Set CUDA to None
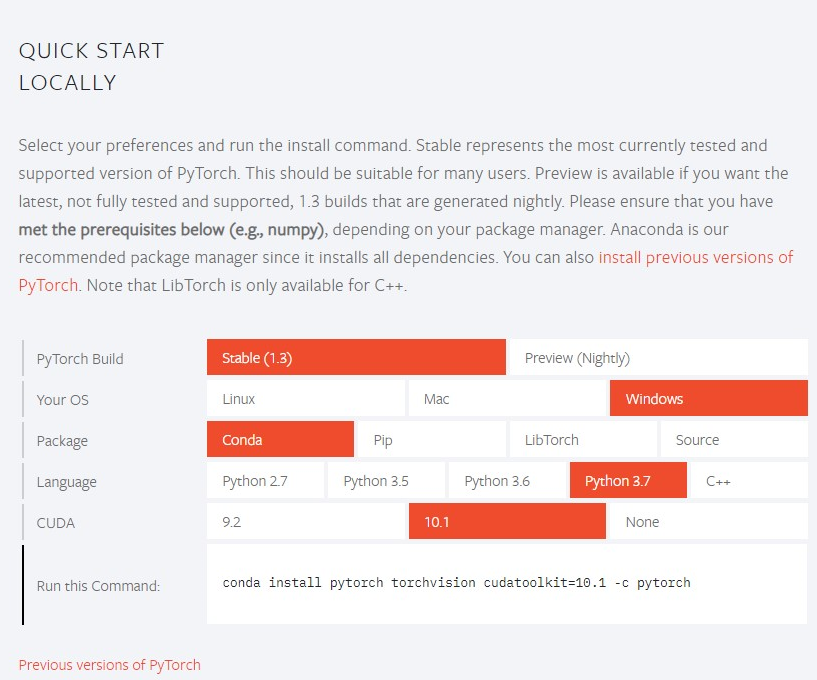This screenshot has height=680, width=817. [708, 522]
